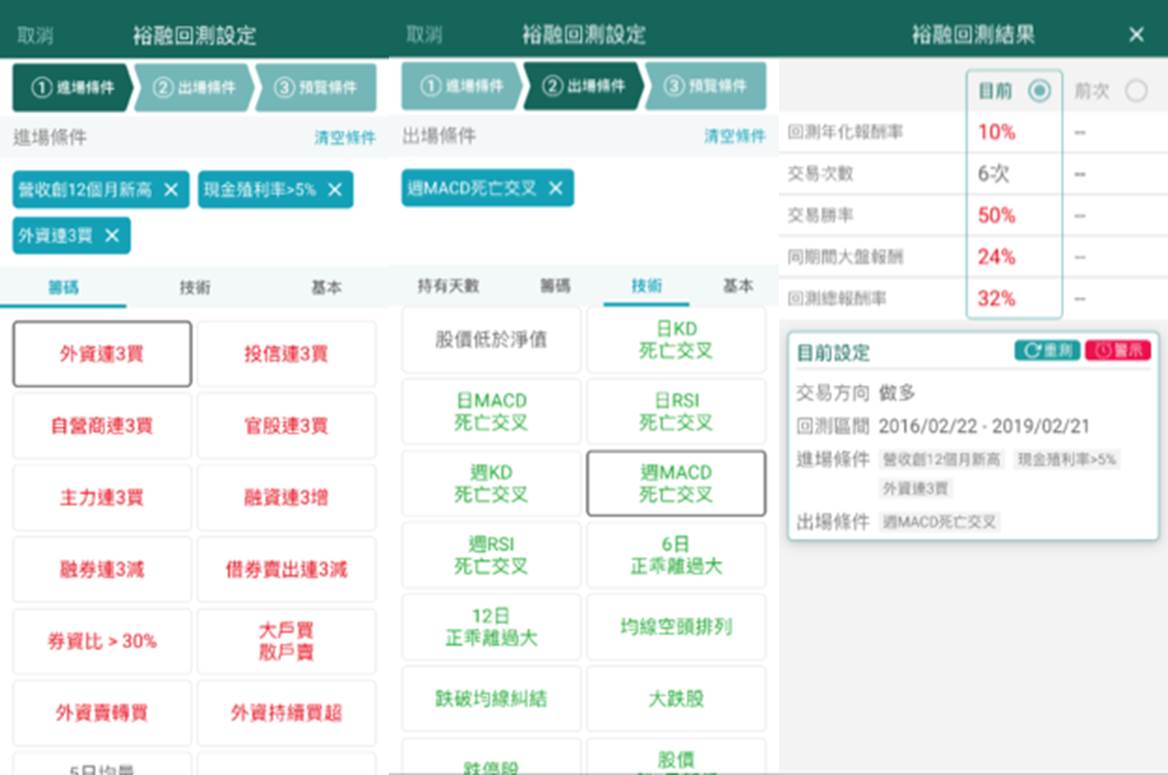Switch to 技術 tab in entry conditions
The height and width of the screenshot is (775, 1168).
(x=195, y=287)
